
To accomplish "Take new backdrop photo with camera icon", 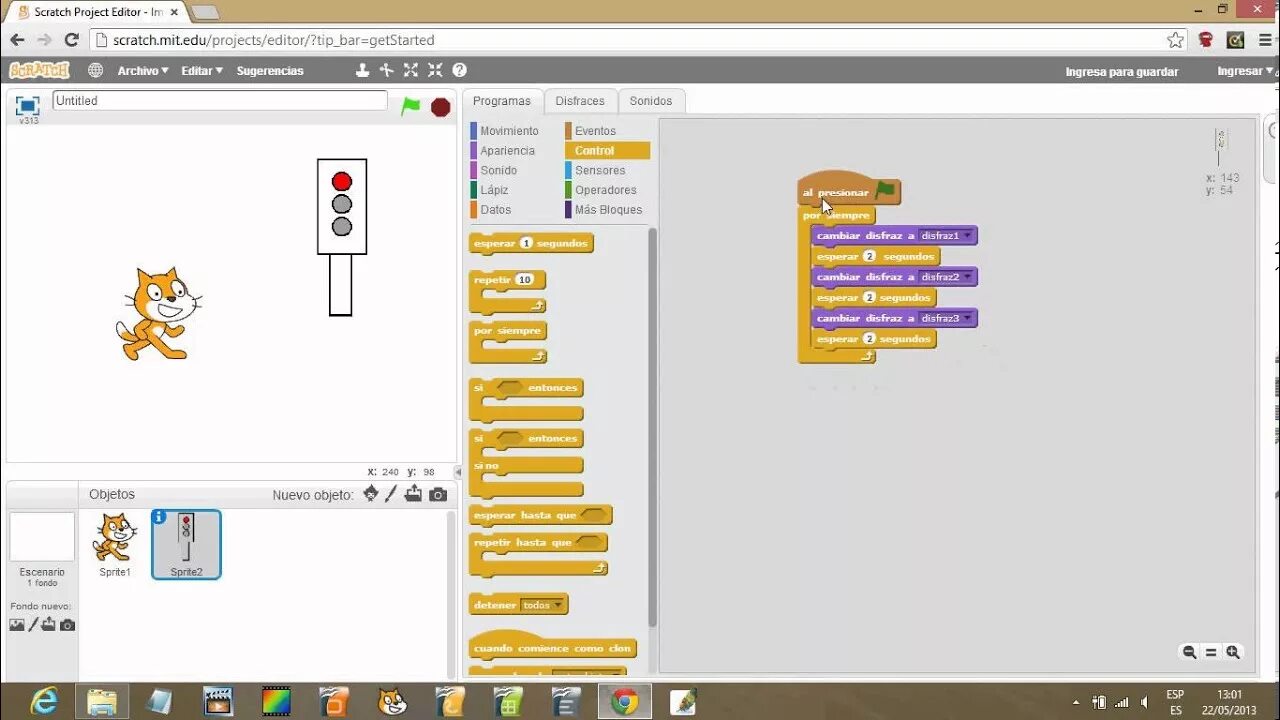I will tap(67, 625).
